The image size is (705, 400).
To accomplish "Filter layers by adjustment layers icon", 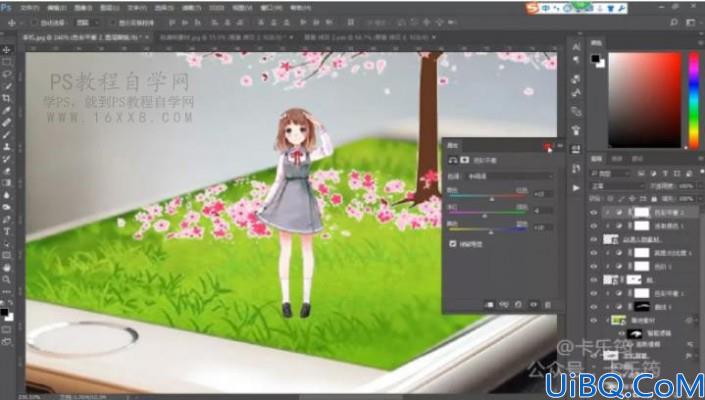I will point(653,173).
